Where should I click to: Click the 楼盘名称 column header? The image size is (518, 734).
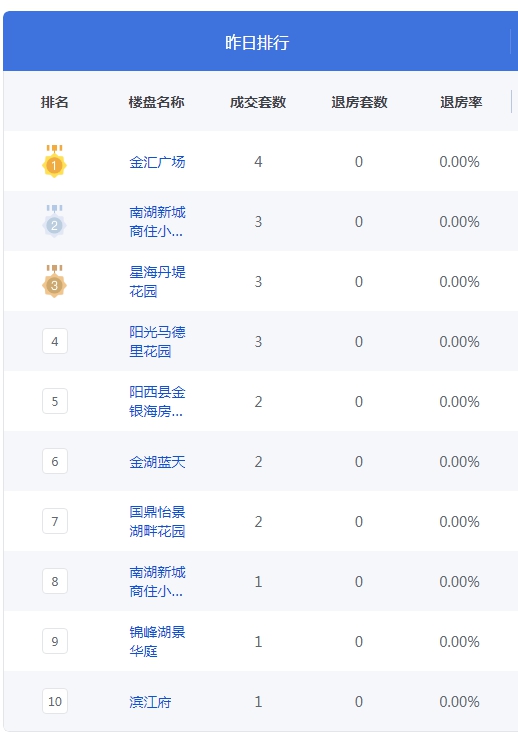(156, 102)
